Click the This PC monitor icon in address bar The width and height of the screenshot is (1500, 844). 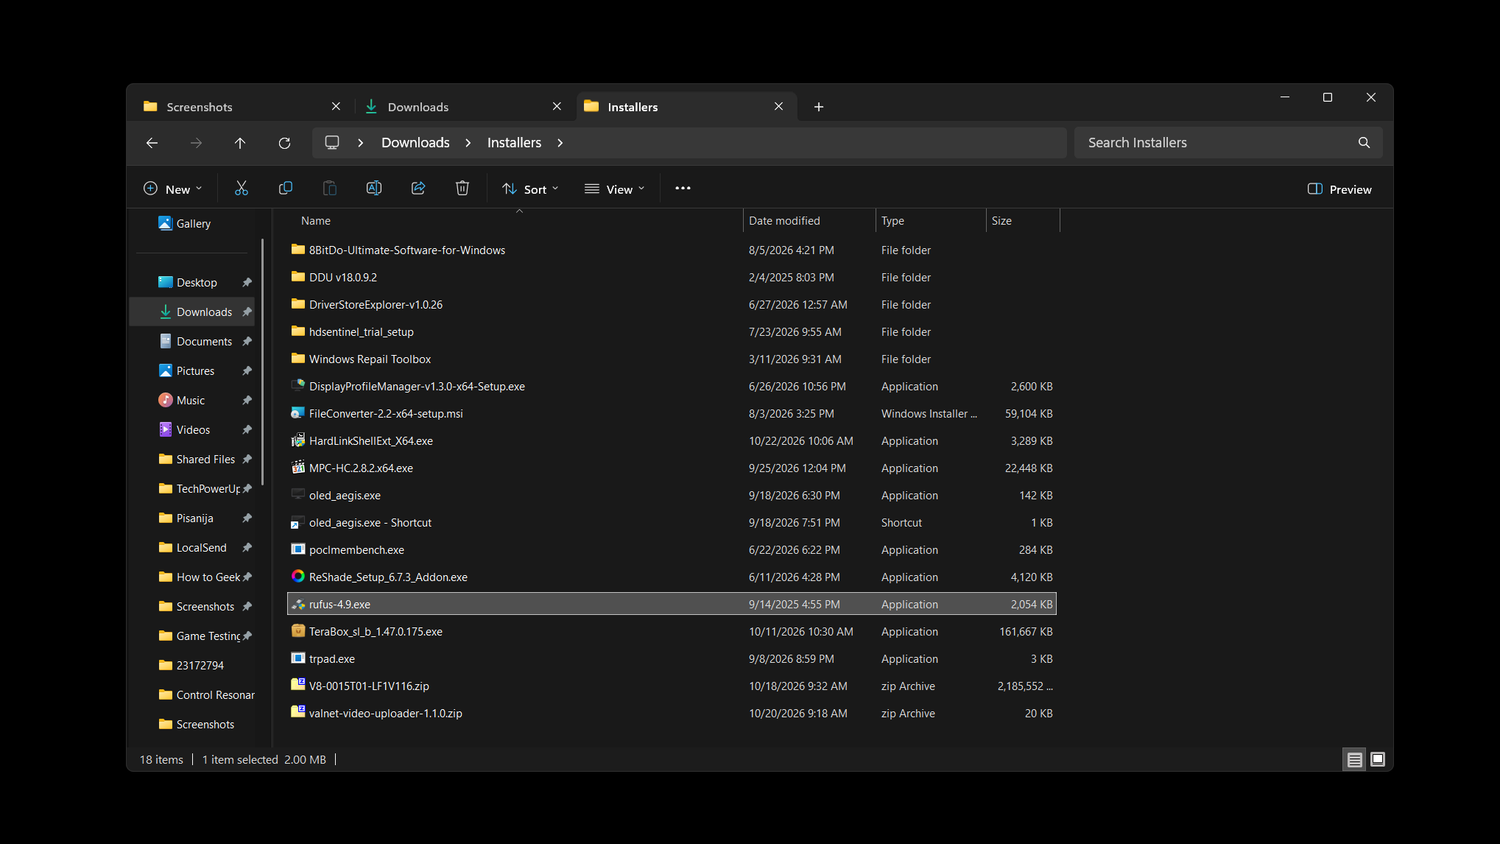click(332, 143)
